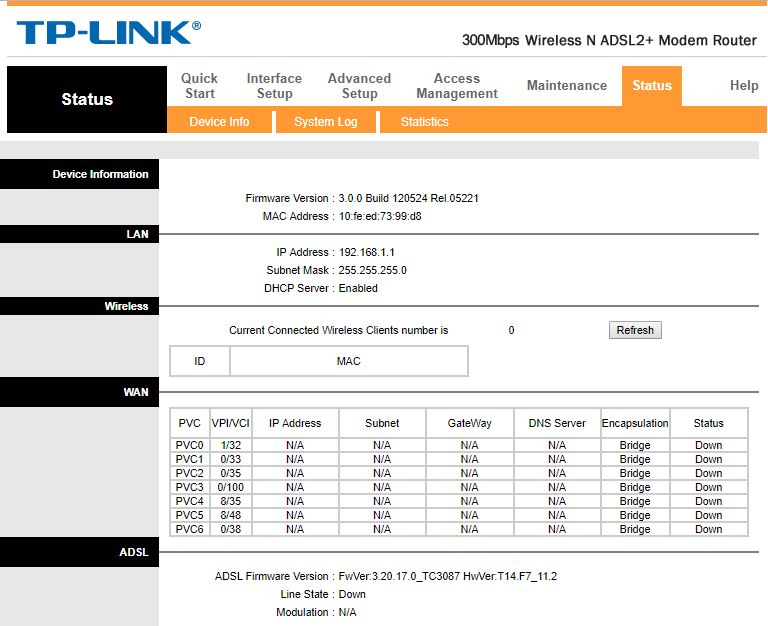Select the LAN IP address 192.168.1.1
Viewport: 768px width, 626px height.
tap(366, 252)
